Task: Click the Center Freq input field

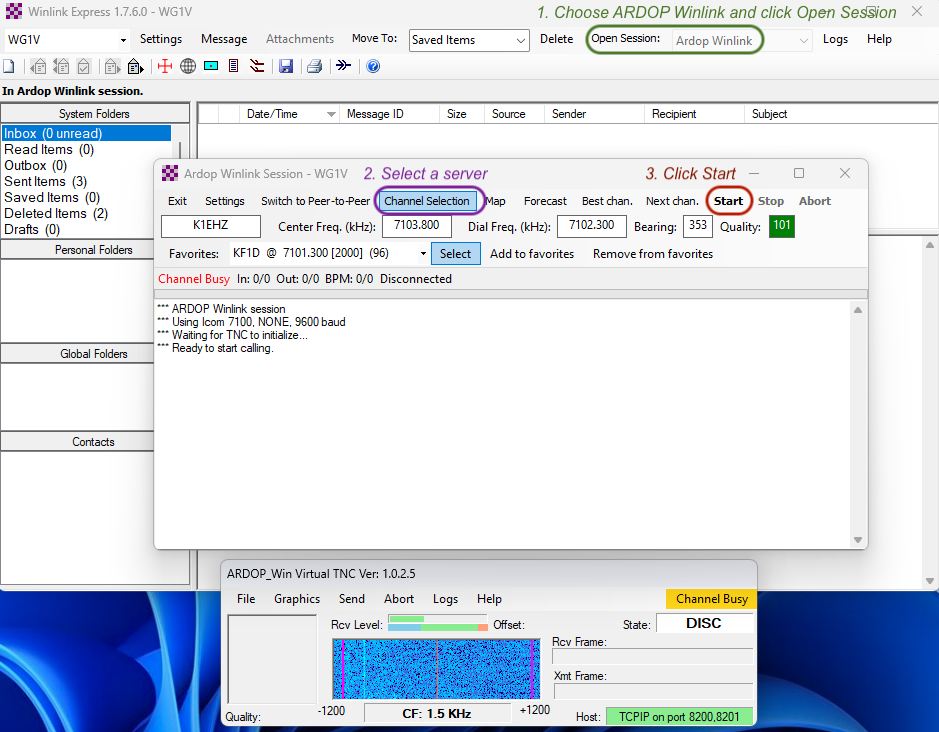Action: 416,226
